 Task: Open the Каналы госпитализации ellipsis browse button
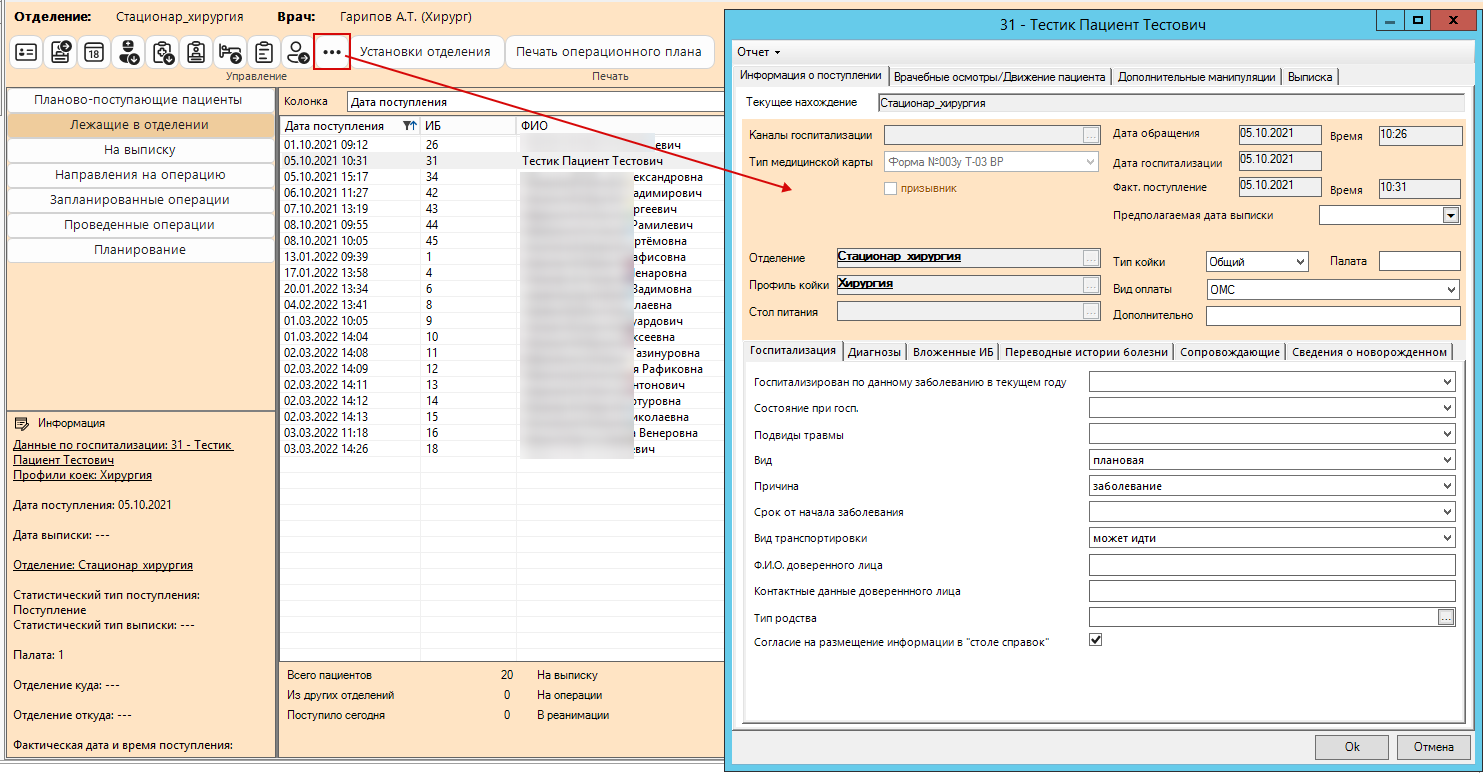pos(1090,135)
